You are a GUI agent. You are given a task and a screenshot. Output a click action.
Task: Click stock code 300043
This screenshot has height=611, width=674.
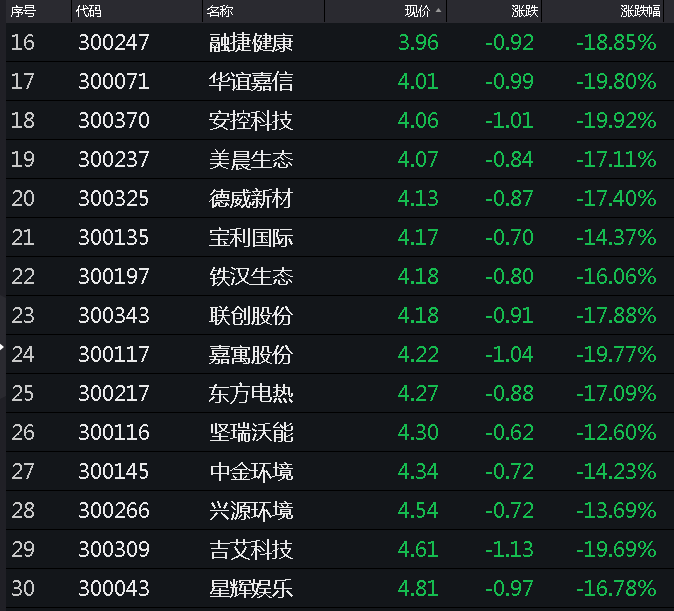point(114,588)
